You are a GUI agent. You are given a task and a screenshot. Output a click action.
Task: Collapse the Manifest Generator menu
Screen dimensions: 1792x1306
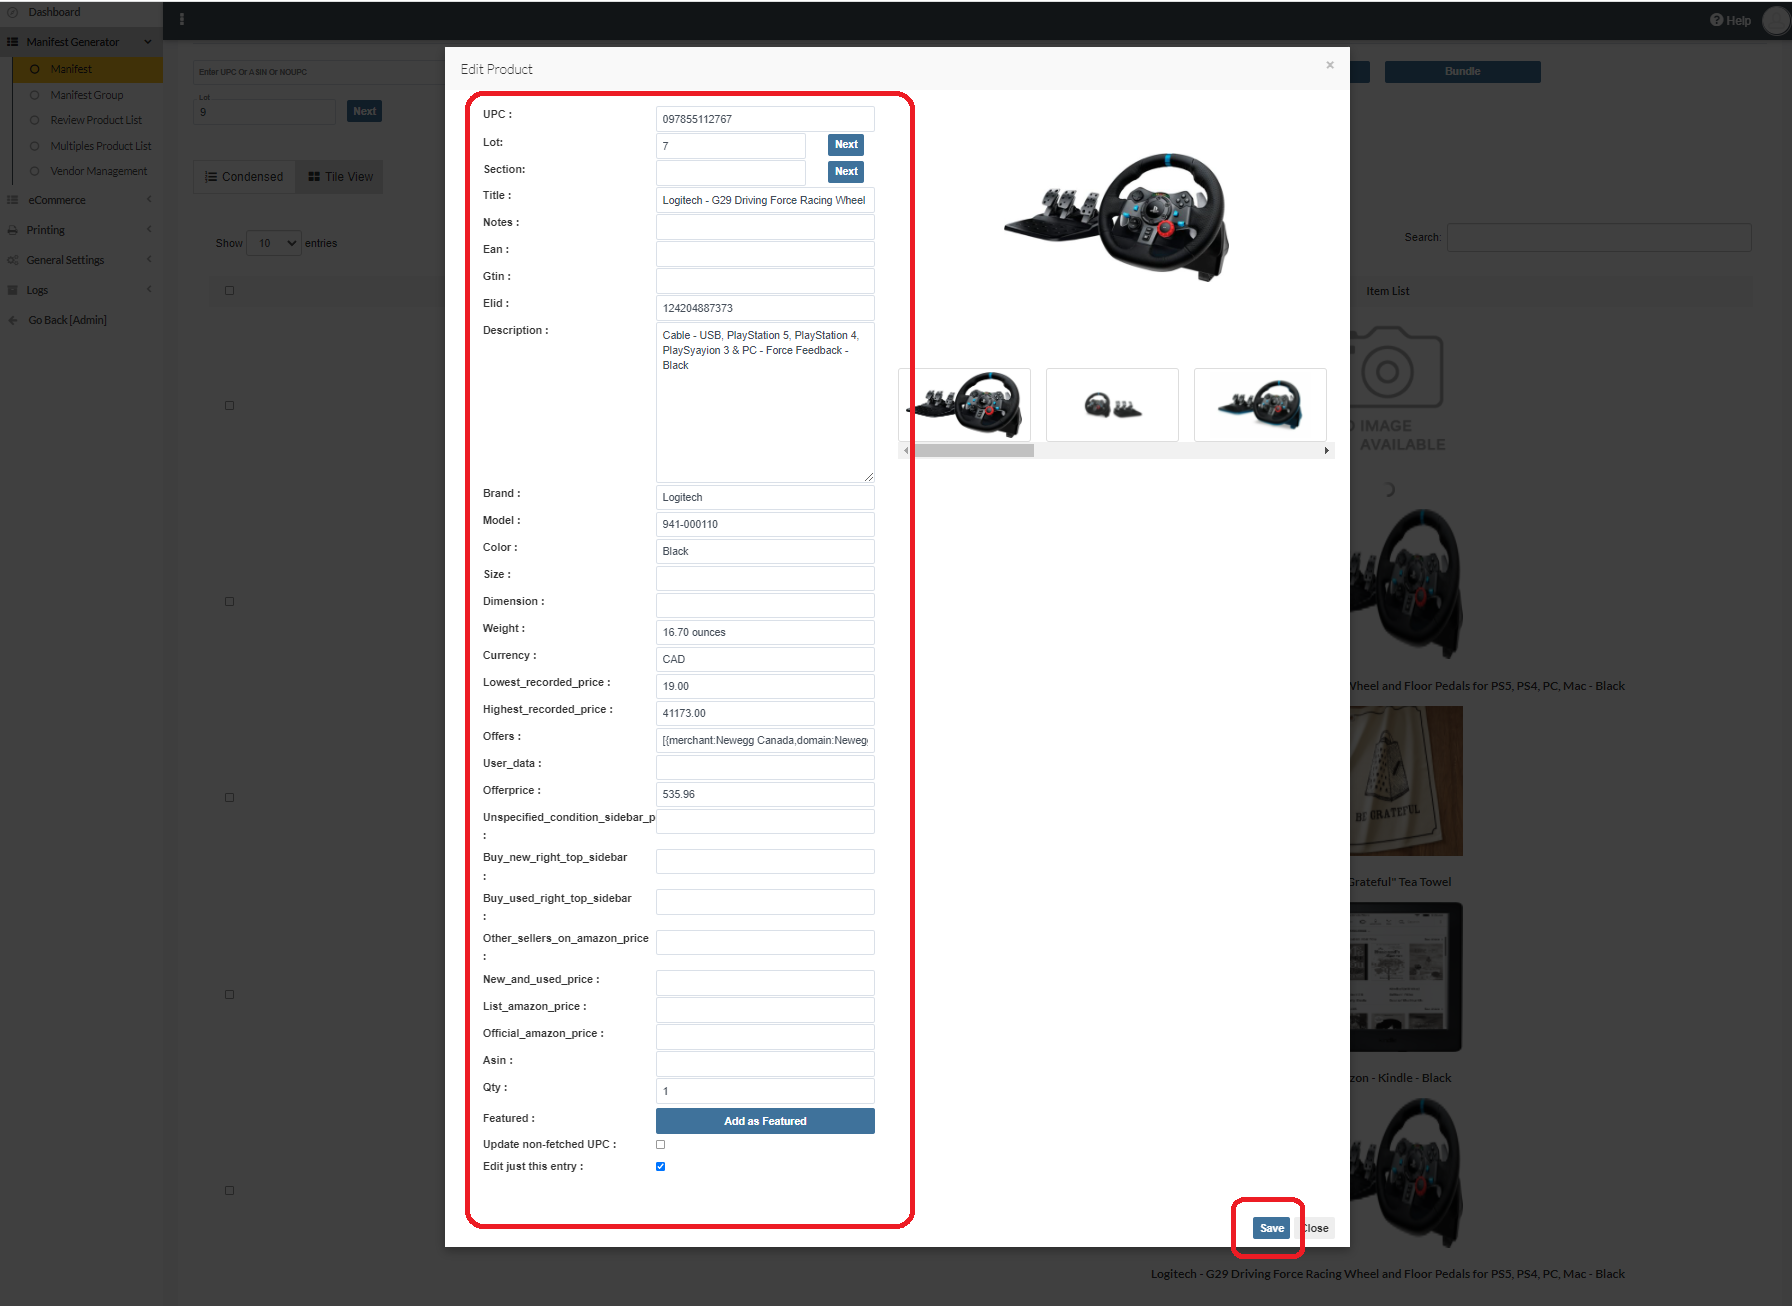coord(80,42)
